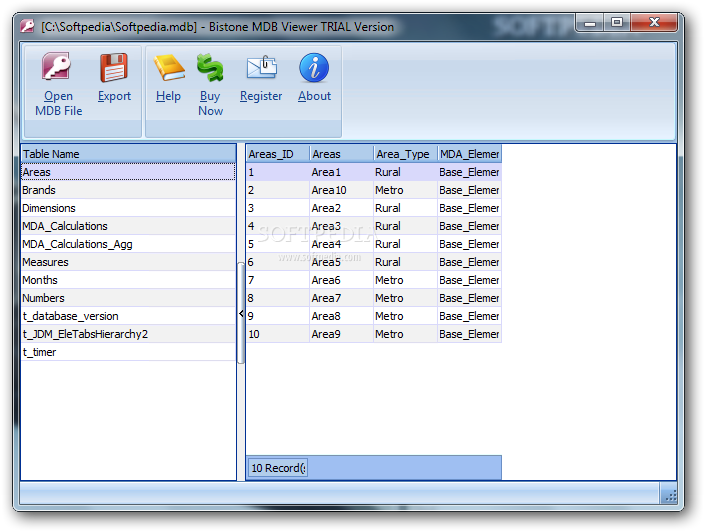The height and width of the screenshot is (532, 705).
Task: Click the 'Area2' cell
Action: [341, 208]
